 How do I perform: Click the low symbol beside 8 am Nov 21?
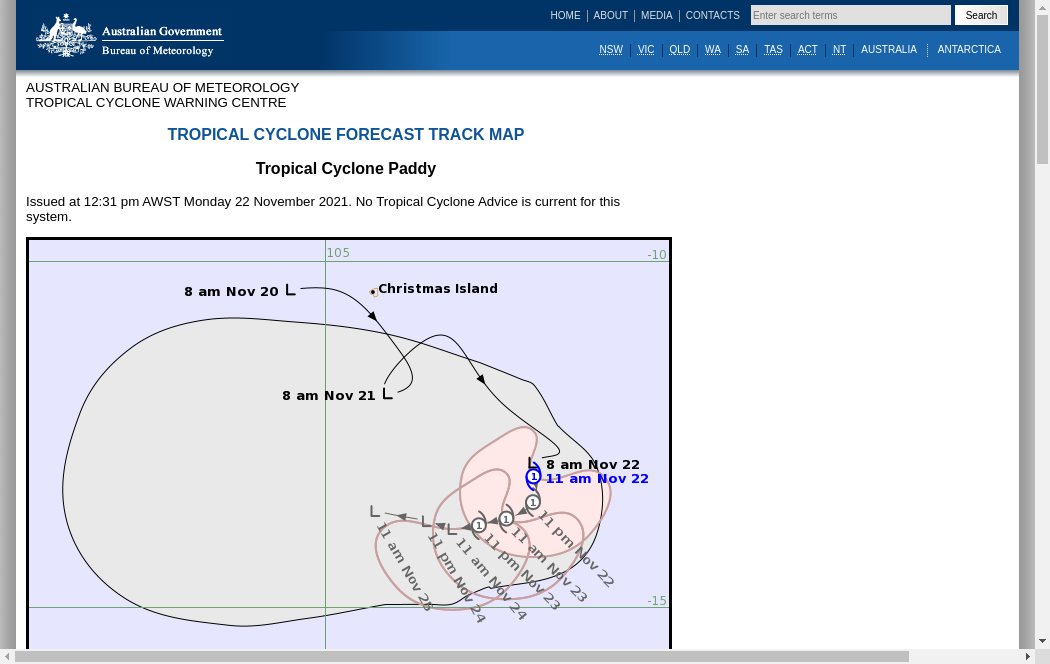pyautogui.click(x=387, y=393)
